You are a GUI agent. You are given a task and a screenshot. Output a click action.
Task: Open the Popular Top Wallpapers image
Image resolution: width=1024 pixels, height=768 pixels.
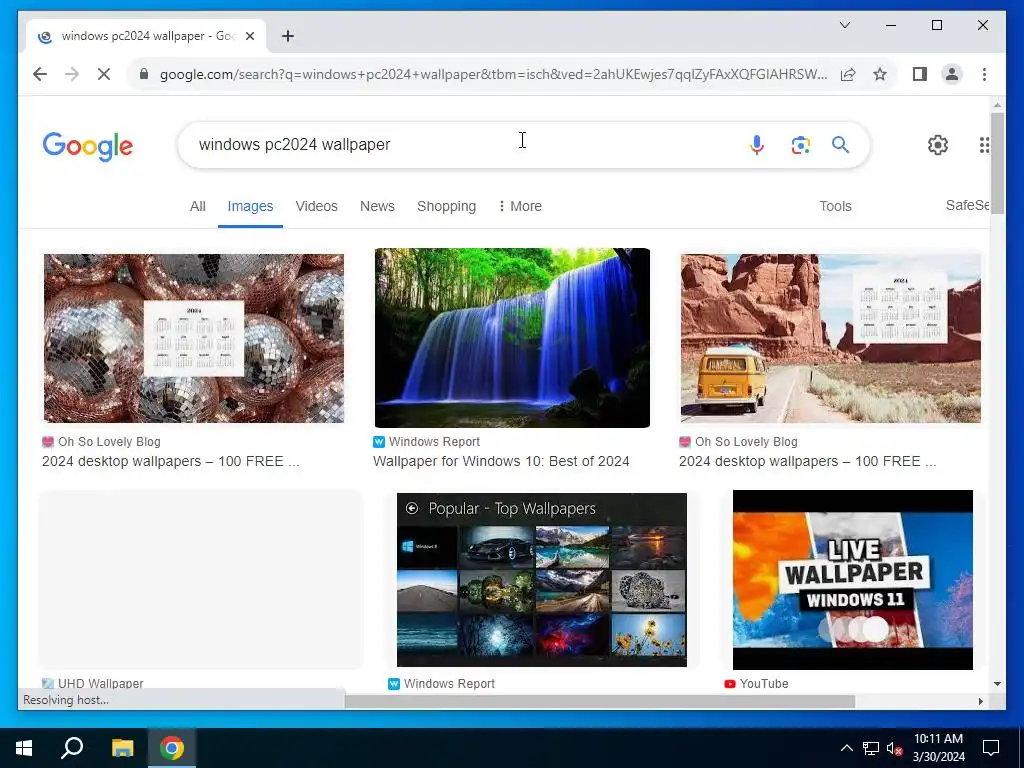pos(542,580)
